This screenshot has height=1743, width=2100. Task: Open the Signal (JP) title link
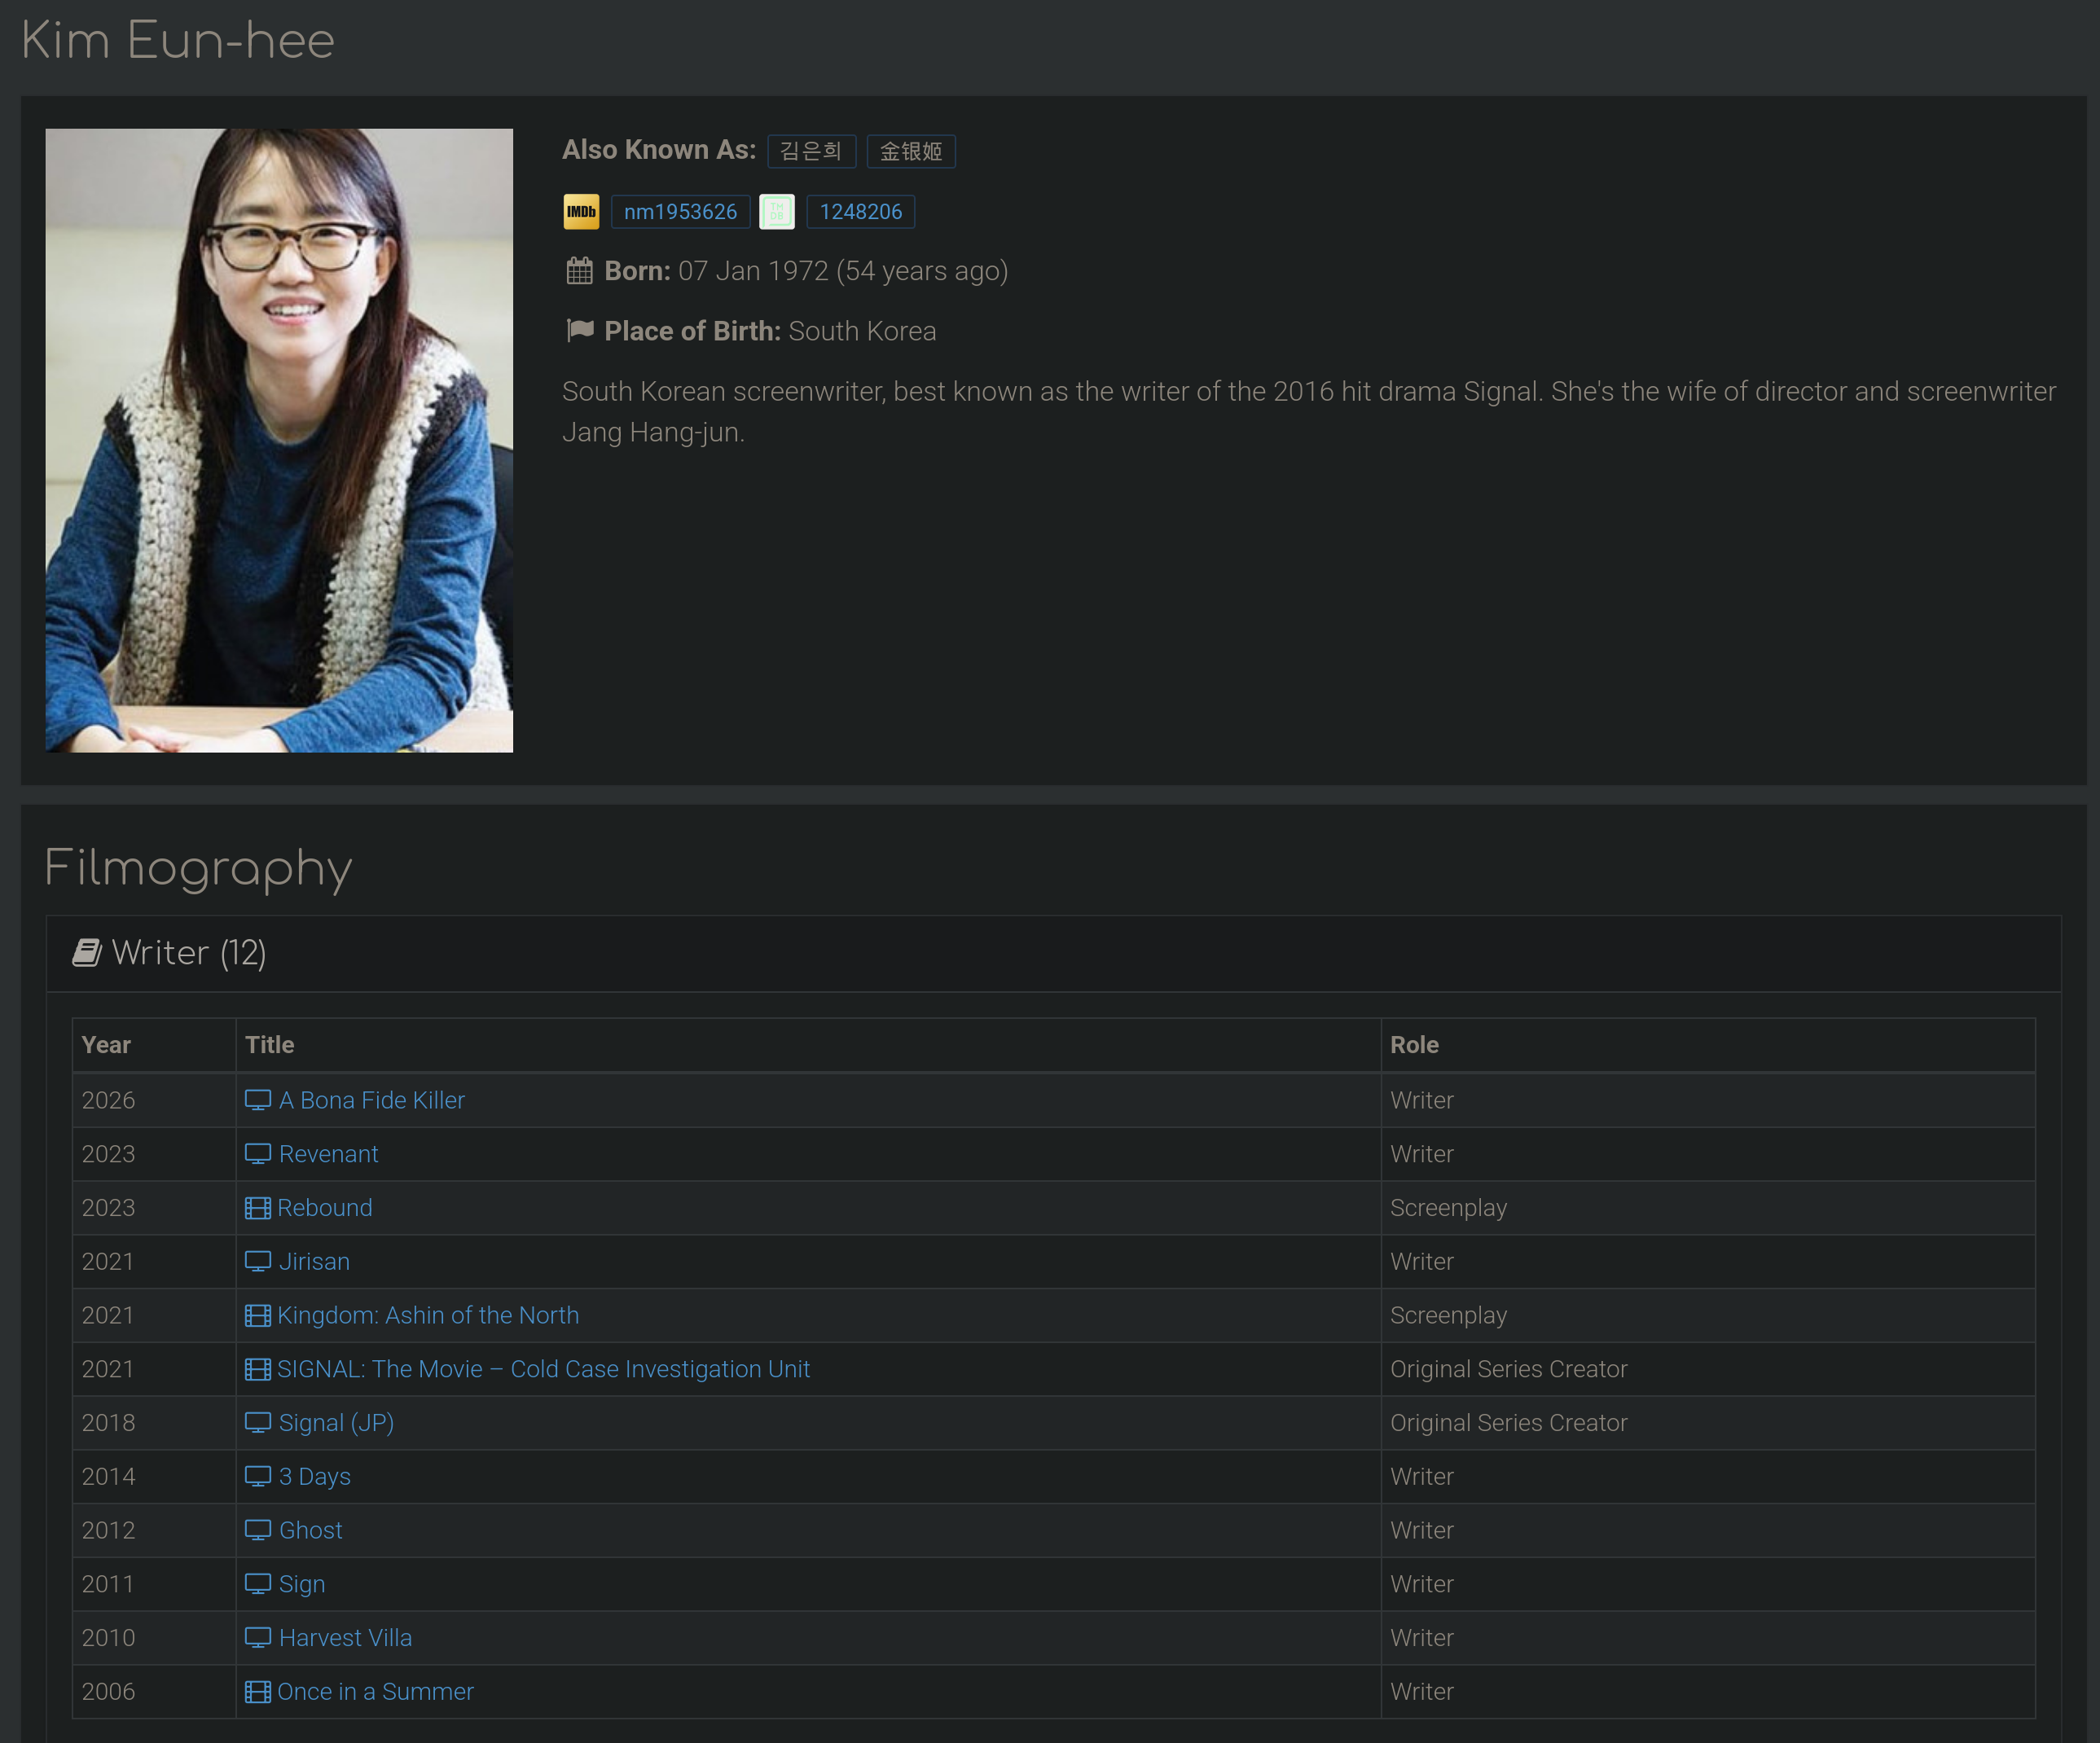337,1423
